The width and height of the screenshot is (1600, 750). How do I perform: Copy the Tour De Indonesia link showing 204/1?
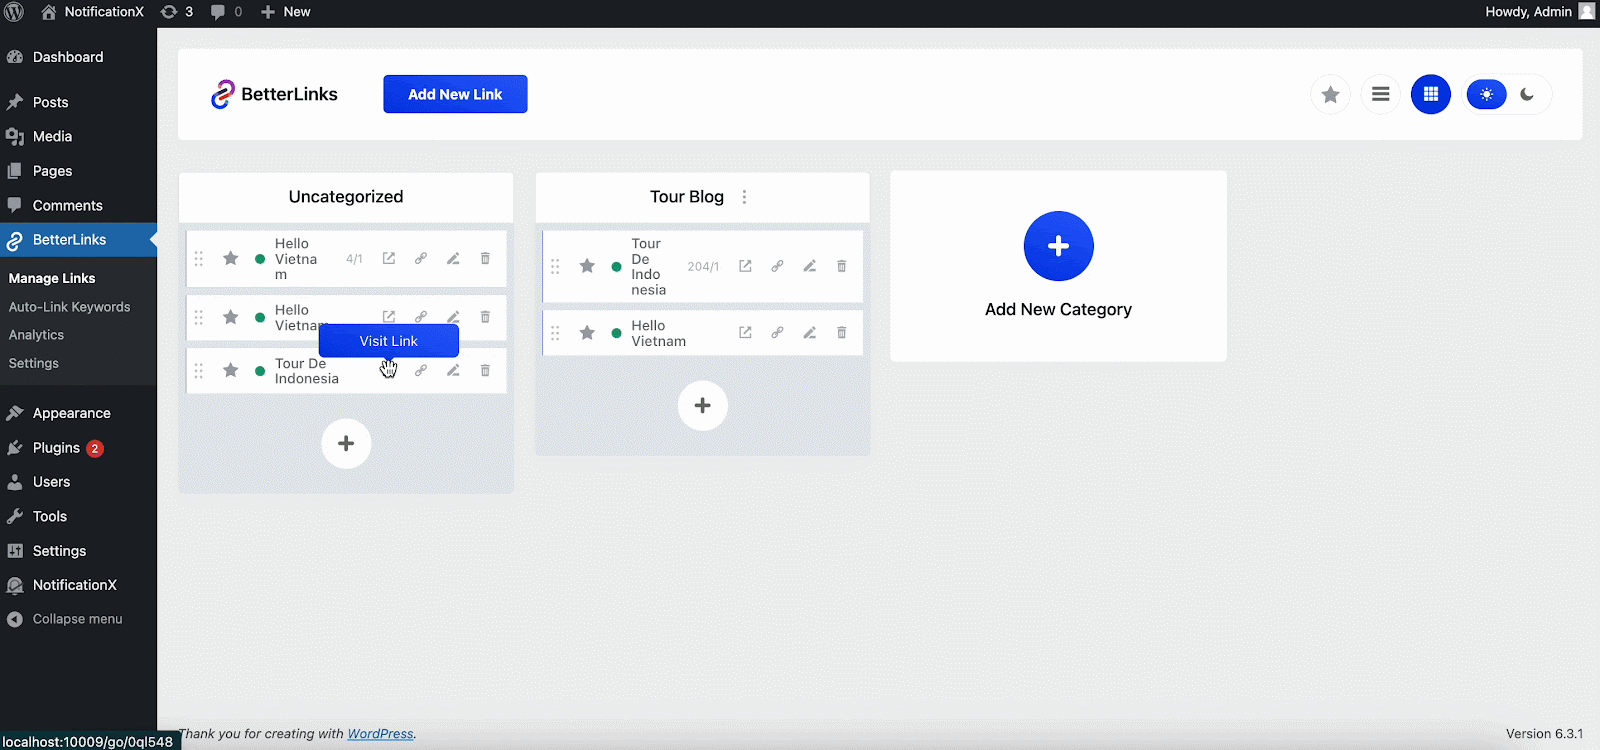pos(777,266)
